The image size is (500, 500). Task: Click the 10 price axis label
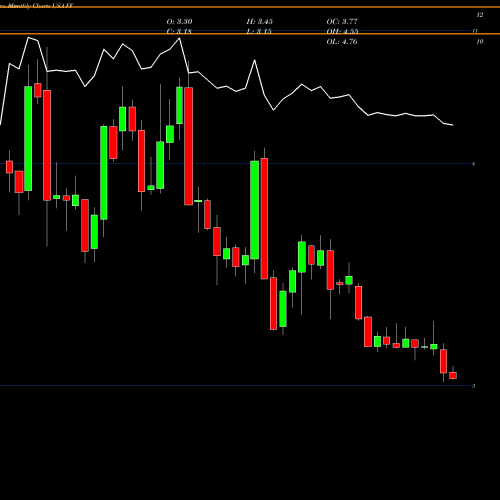(480, 42)
